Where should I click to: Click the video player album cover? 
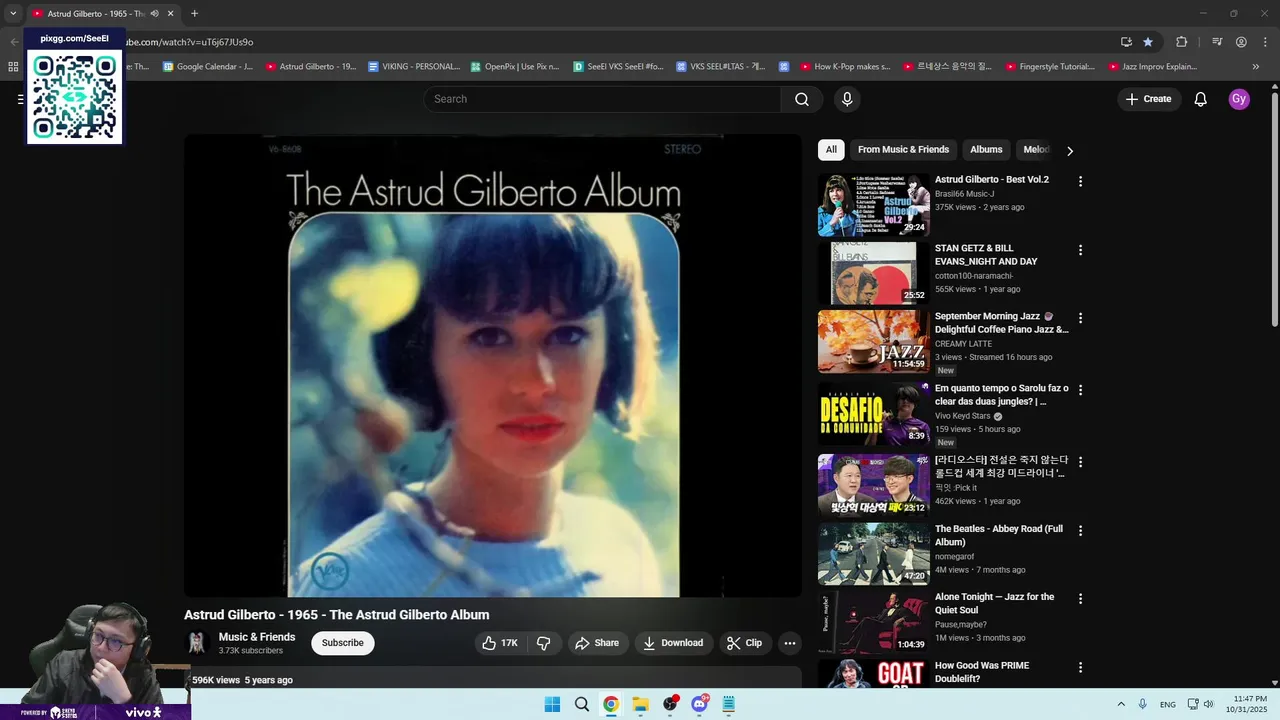tap(493, 366)
